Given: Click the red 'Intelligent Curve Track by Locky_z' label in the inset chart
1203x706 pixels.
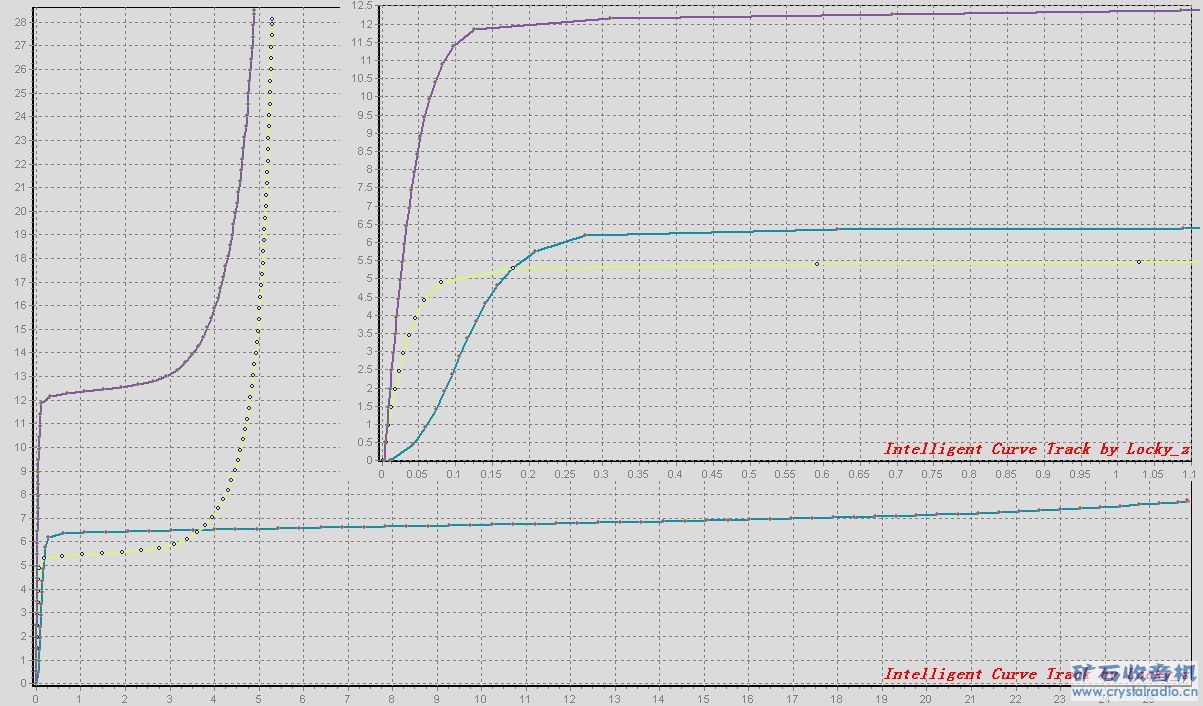Looking at the screenshot, I should [x=1037, y=449].
